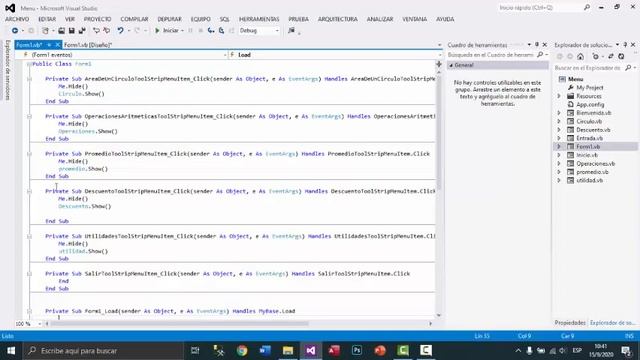
Task: Click the Quick Launch search magnifier icon
Action: 587,7
